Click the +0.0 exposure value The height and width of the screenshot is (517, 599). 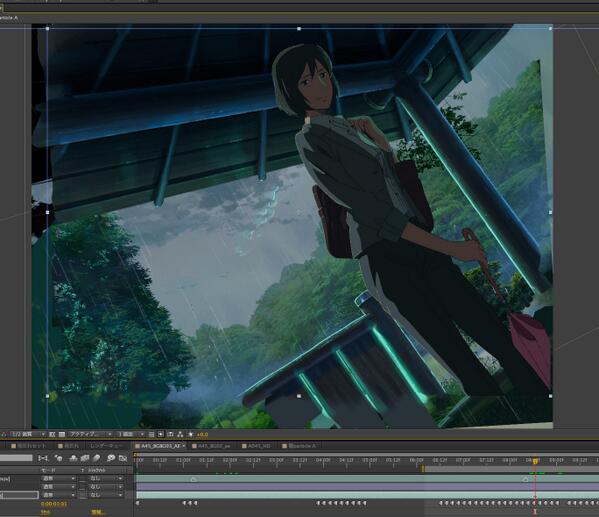point(202,434)
